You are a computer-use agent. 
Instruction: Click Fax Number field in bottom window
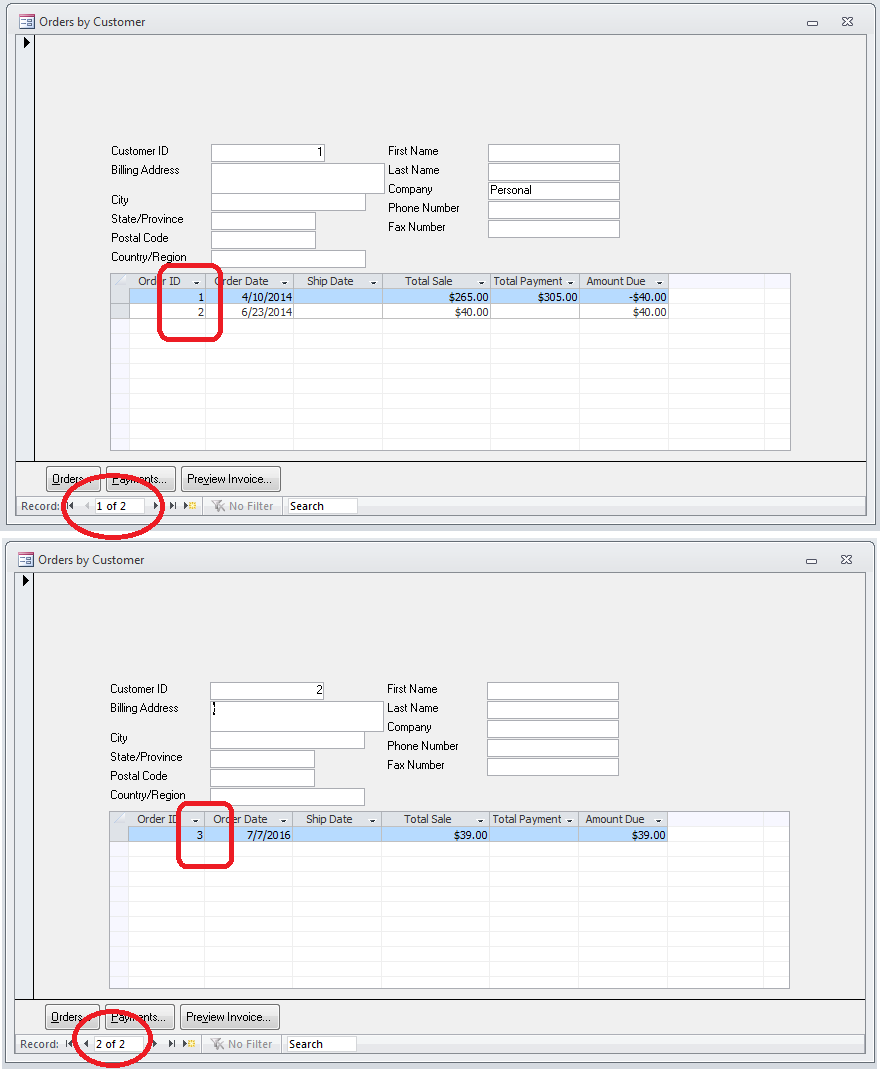[553, 766]
